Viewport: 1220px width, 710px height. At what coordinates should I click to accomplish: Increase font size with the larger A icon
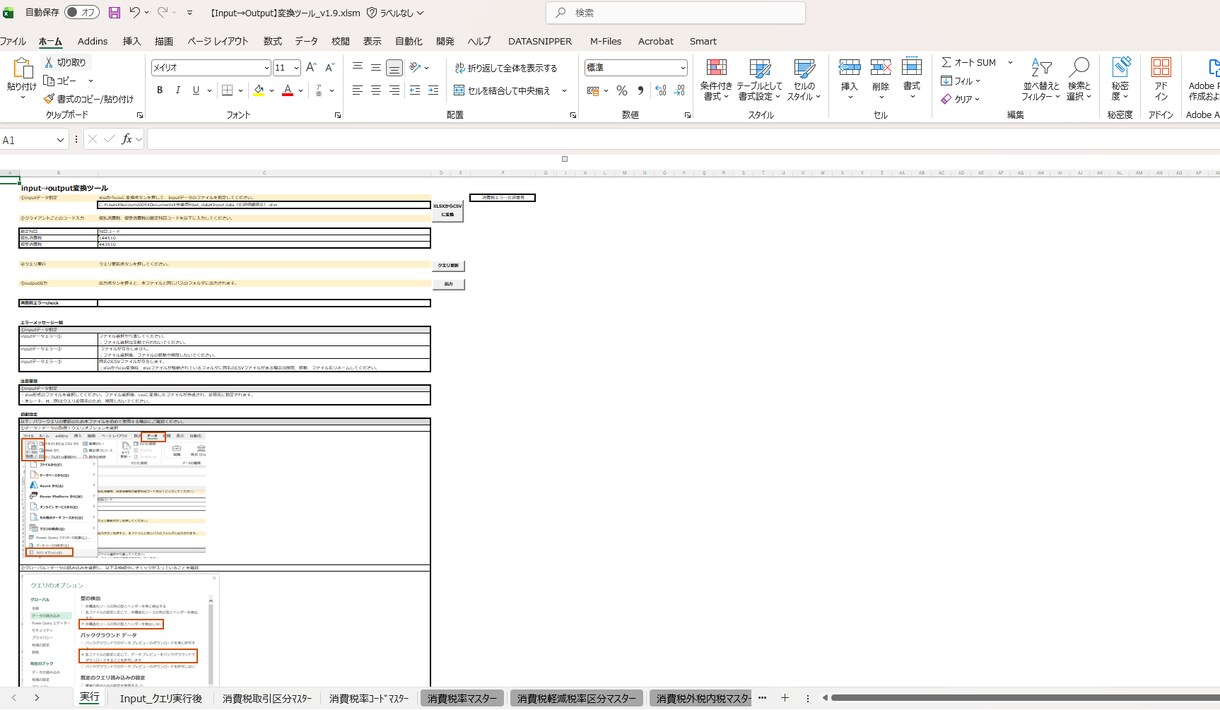click(x=311, y=67)
